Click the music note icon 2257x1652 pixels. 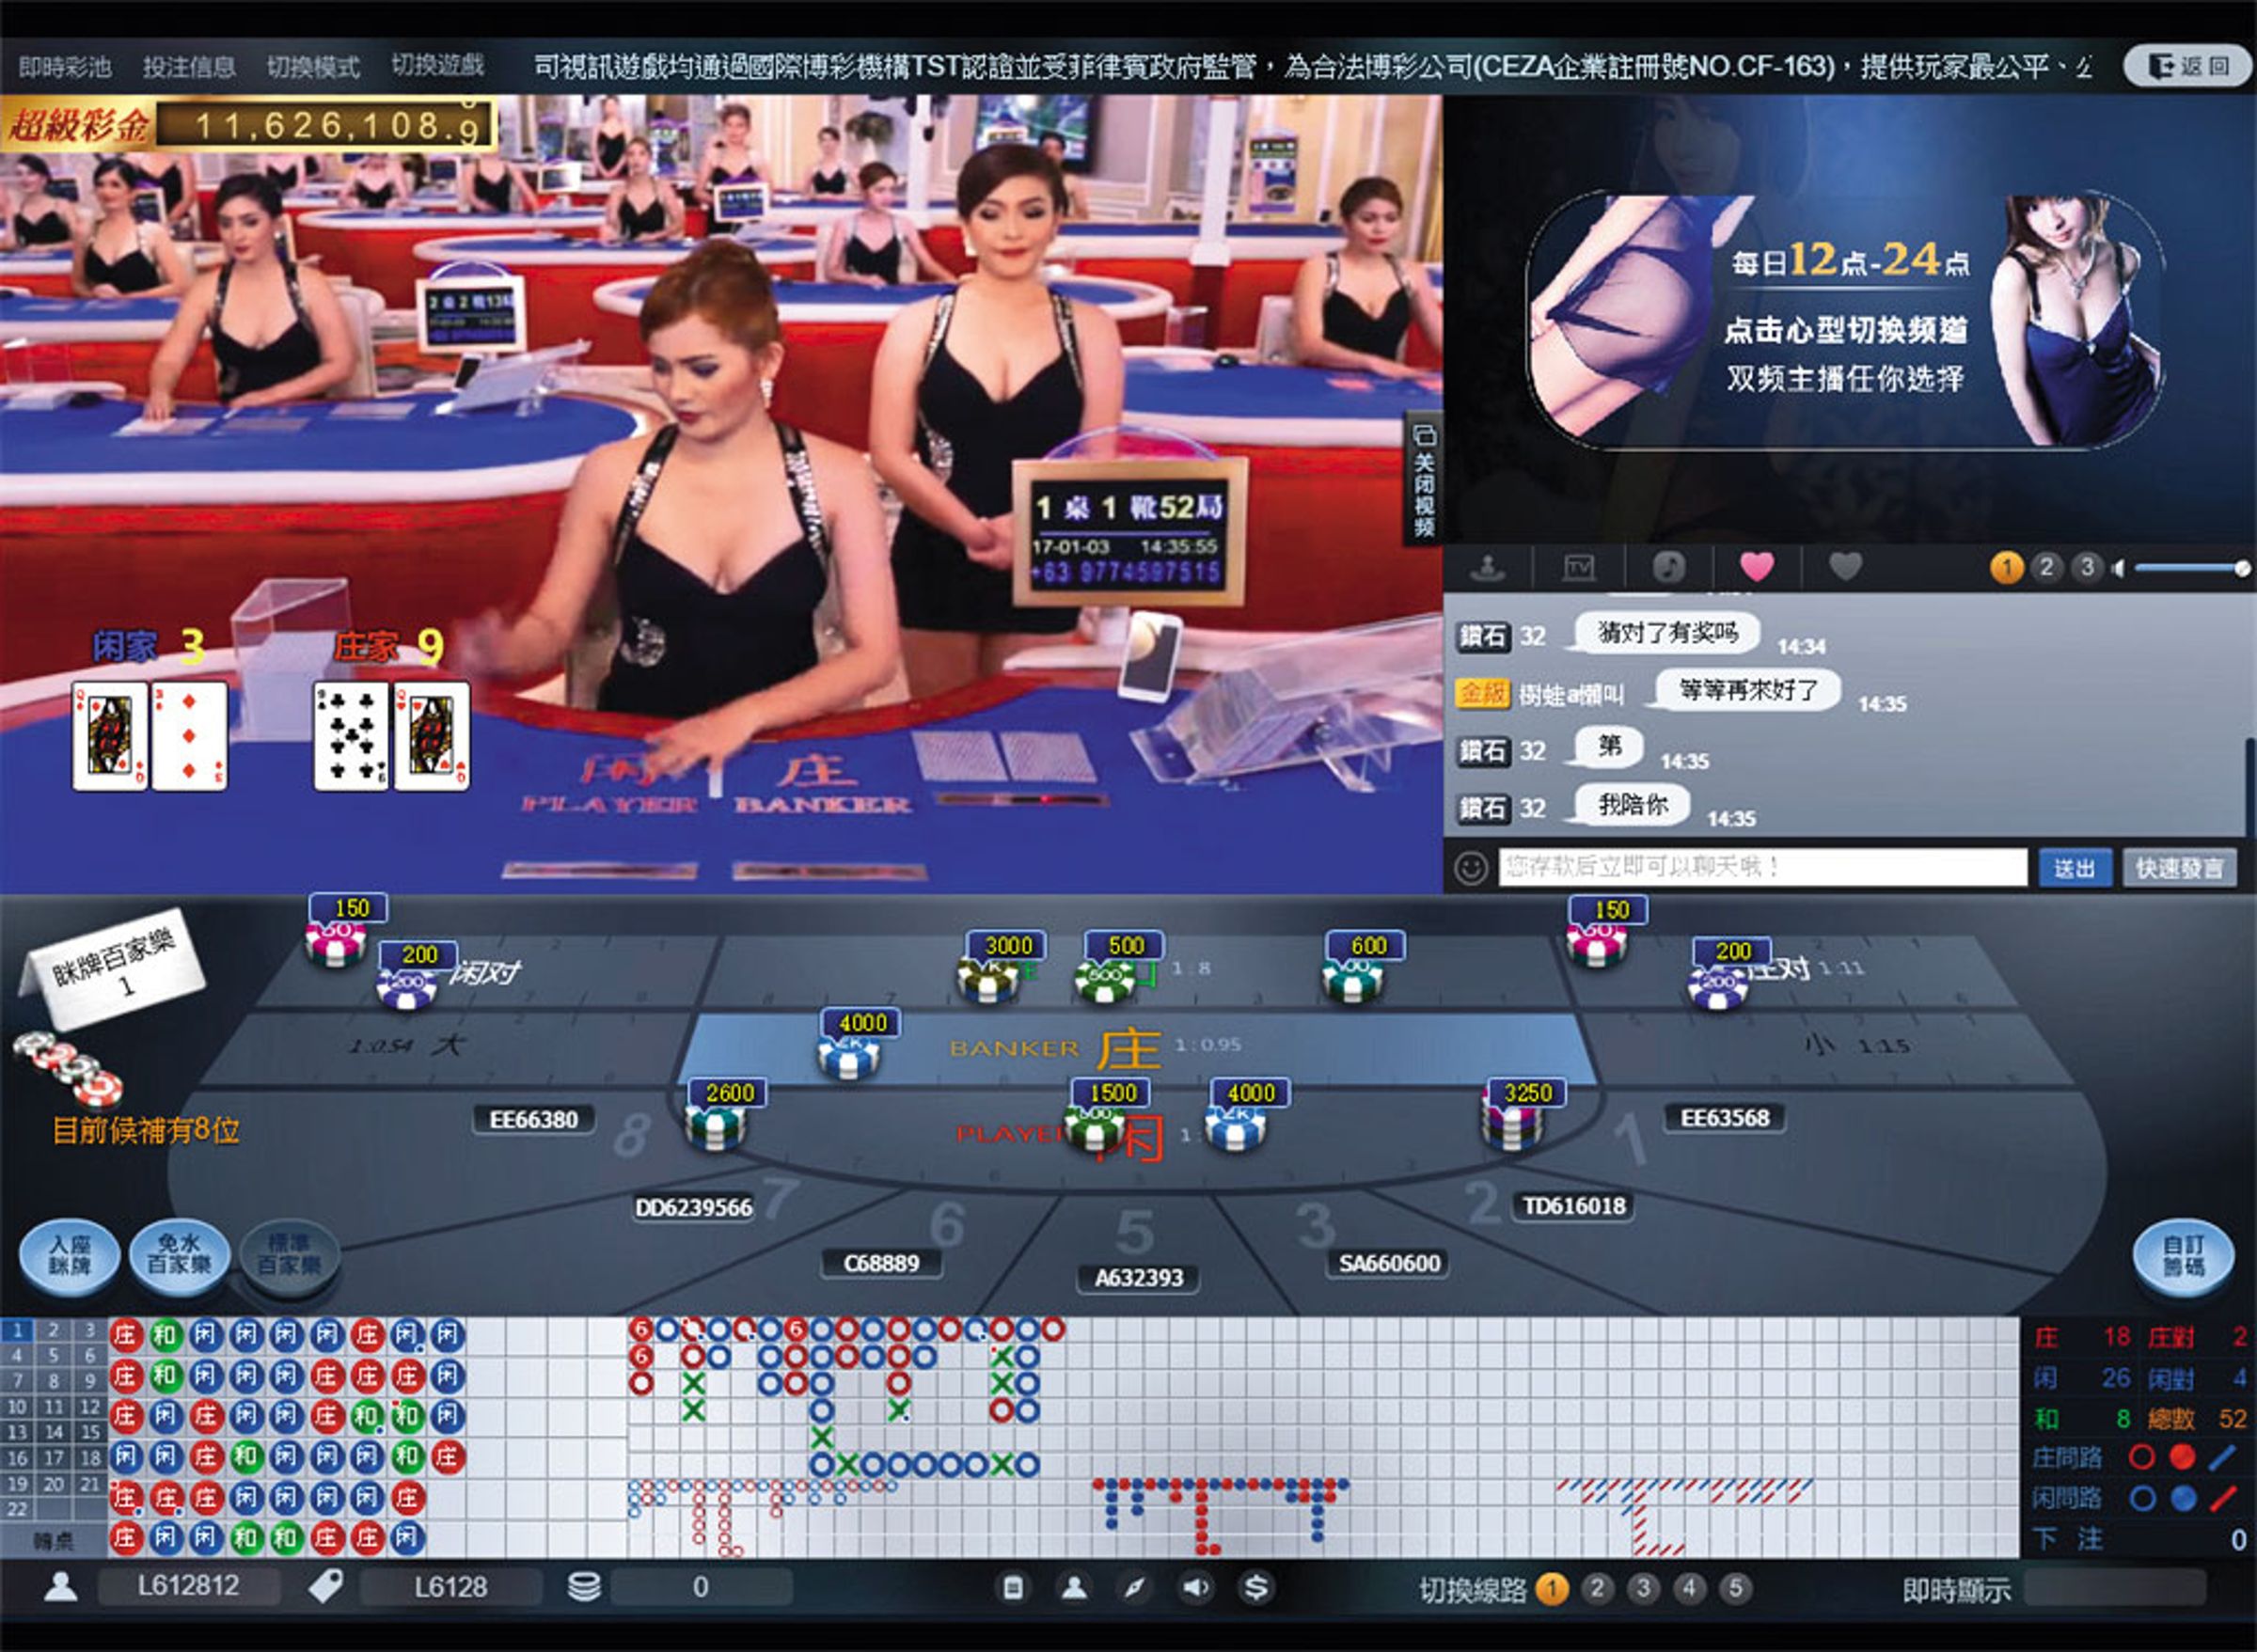coord(1668,568)
